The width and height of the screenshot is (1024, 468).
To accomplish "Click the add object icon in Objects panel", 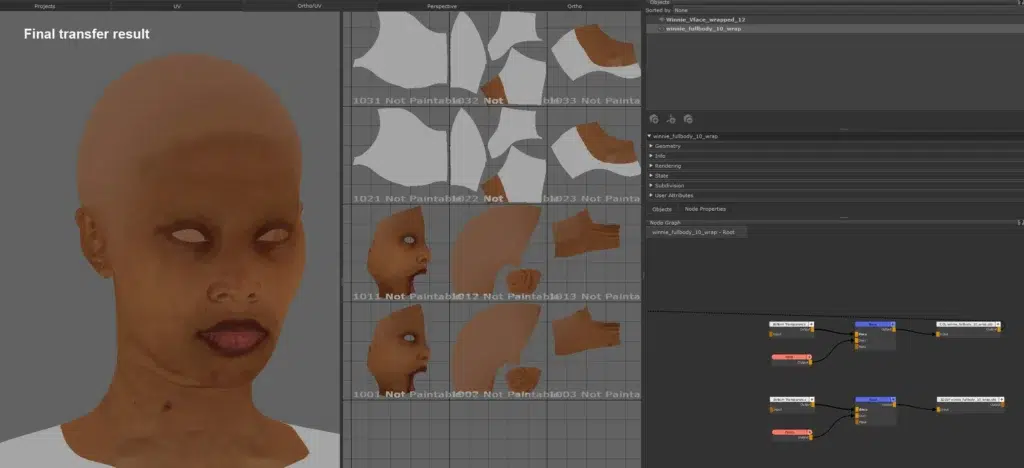I will (x=654, y=119).
